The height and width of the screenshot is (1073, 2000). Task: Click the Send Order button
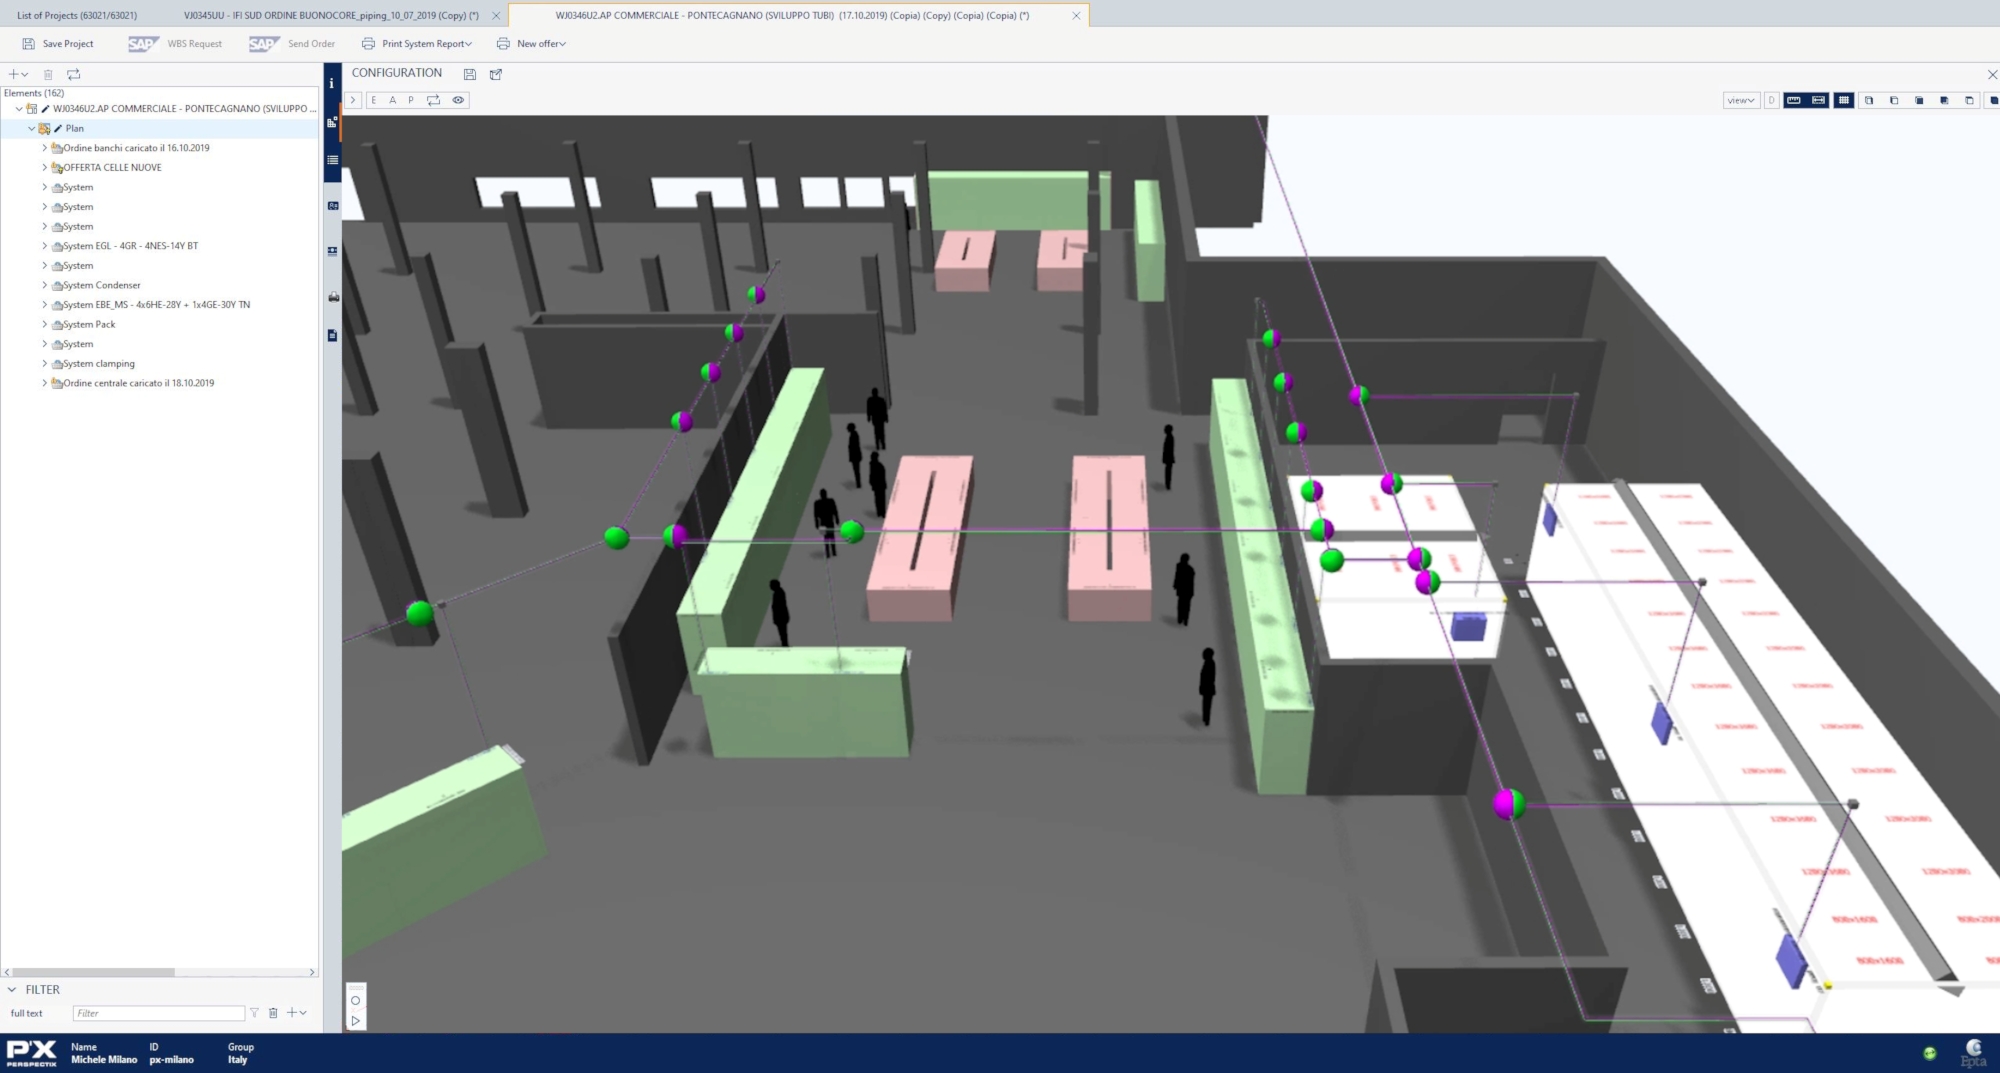pyautogui.click(x=292, y=44)
